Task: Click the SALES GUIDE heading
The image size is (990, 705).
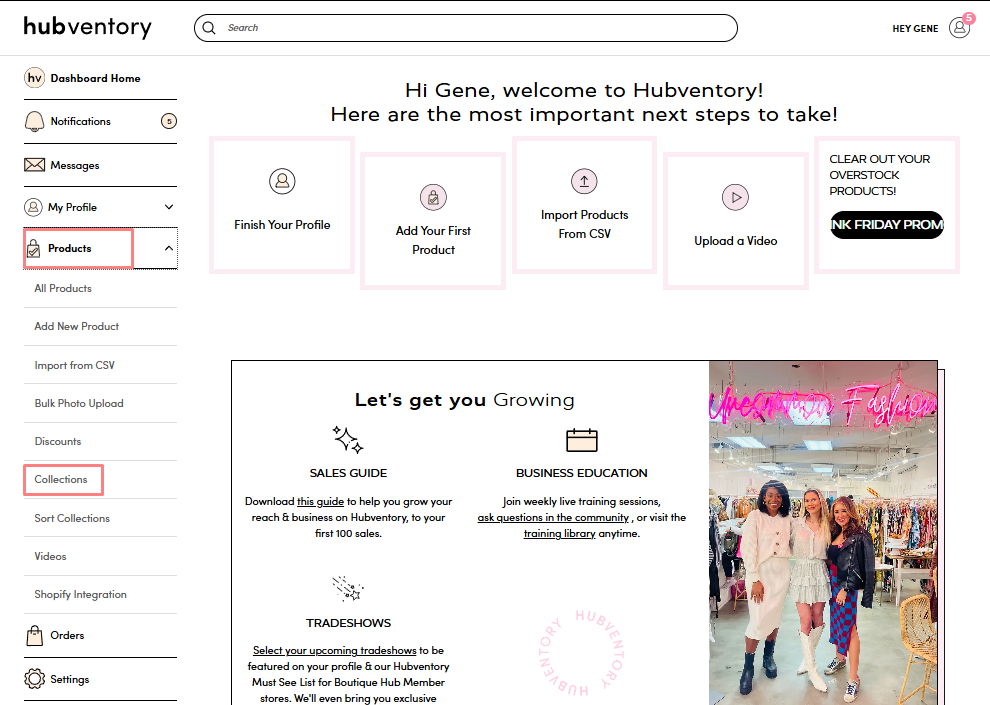Action: [348, 473]
